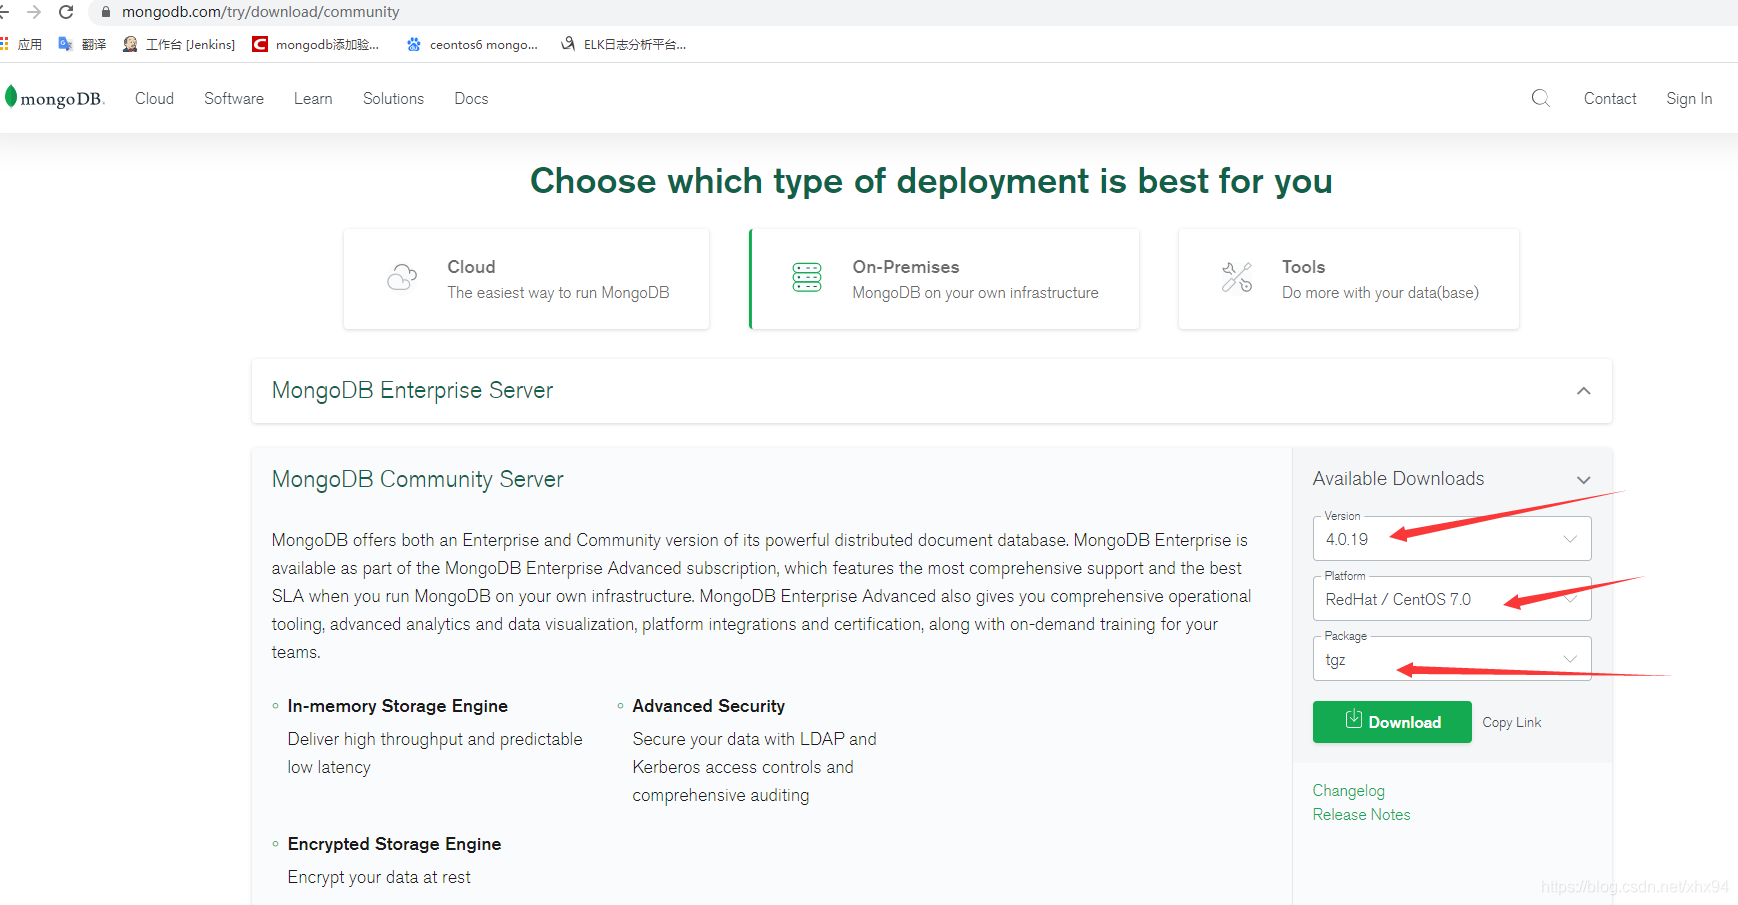
Task: Collapse the Available Downloads panel
Action: 1584,480
